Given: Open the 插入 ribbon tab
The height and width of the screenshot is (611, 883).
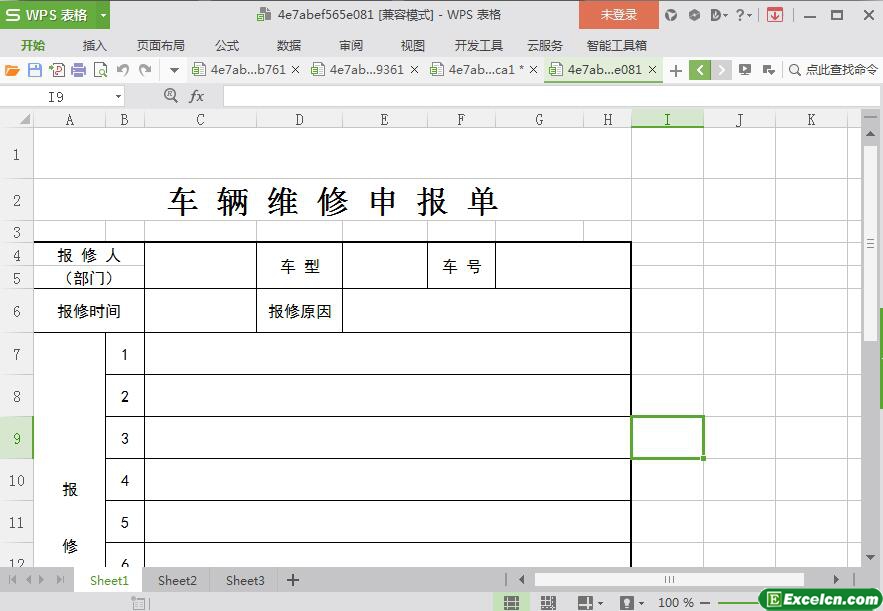Looking at the screenshot, I should point(94,45).
